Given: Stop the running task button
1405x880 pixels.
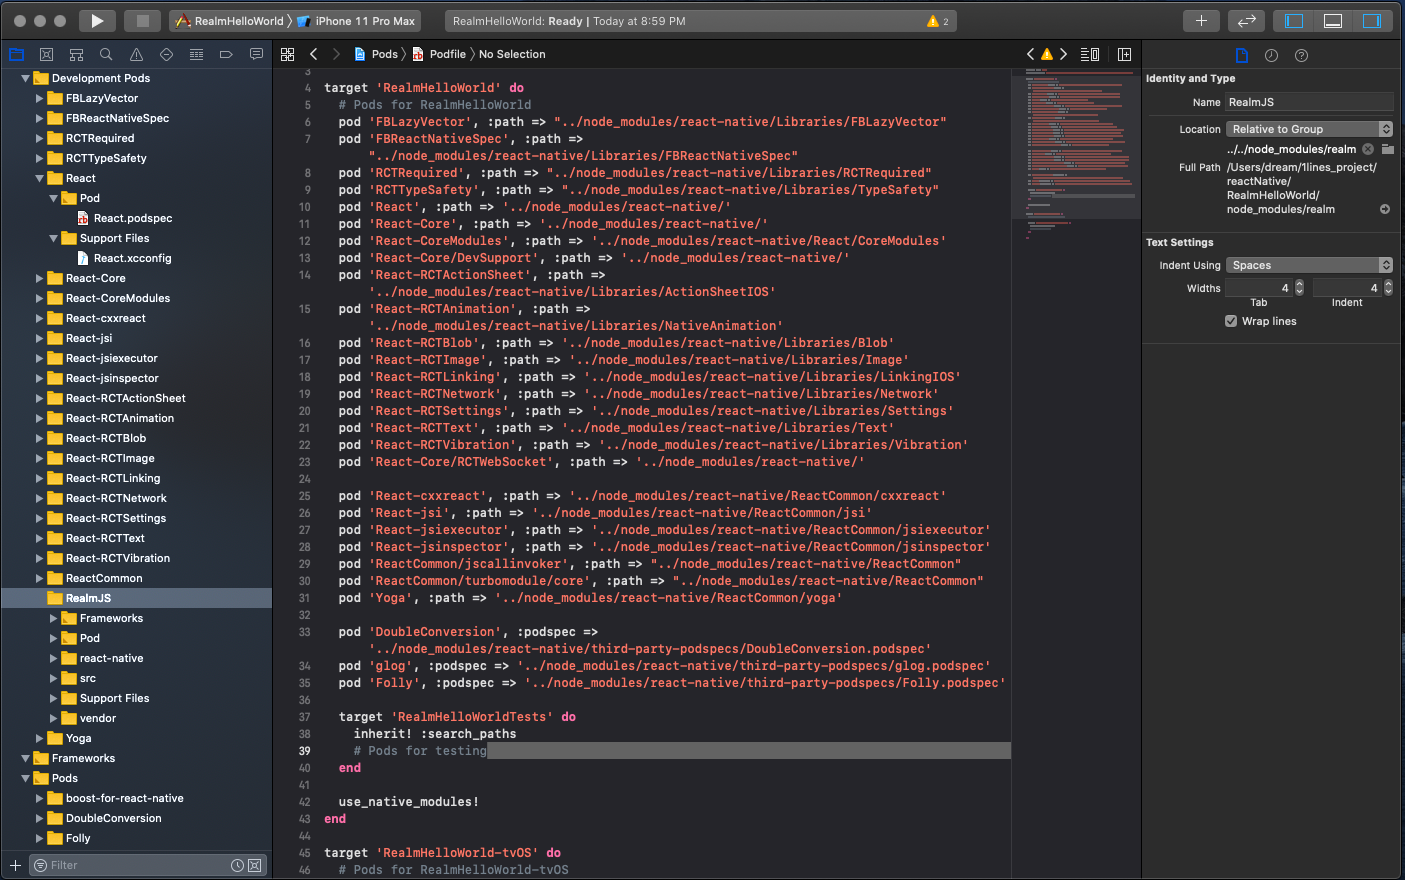Looking at the screenshot, I should tap(142, 20).
